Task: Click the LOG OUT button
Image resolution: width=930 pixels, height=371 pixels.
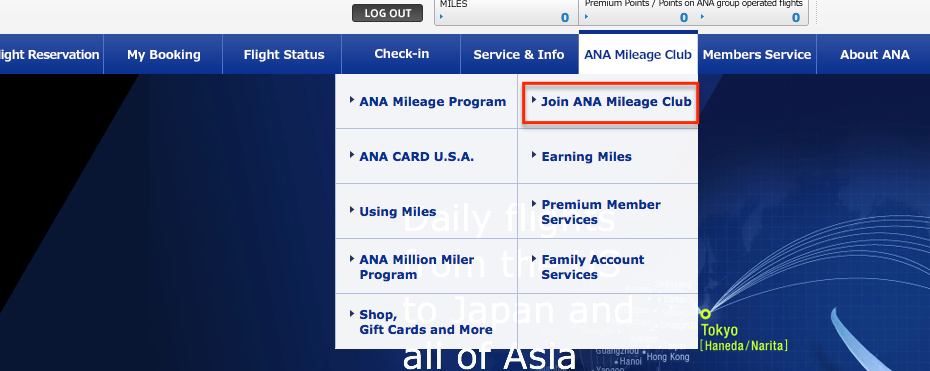Action: 387,13
